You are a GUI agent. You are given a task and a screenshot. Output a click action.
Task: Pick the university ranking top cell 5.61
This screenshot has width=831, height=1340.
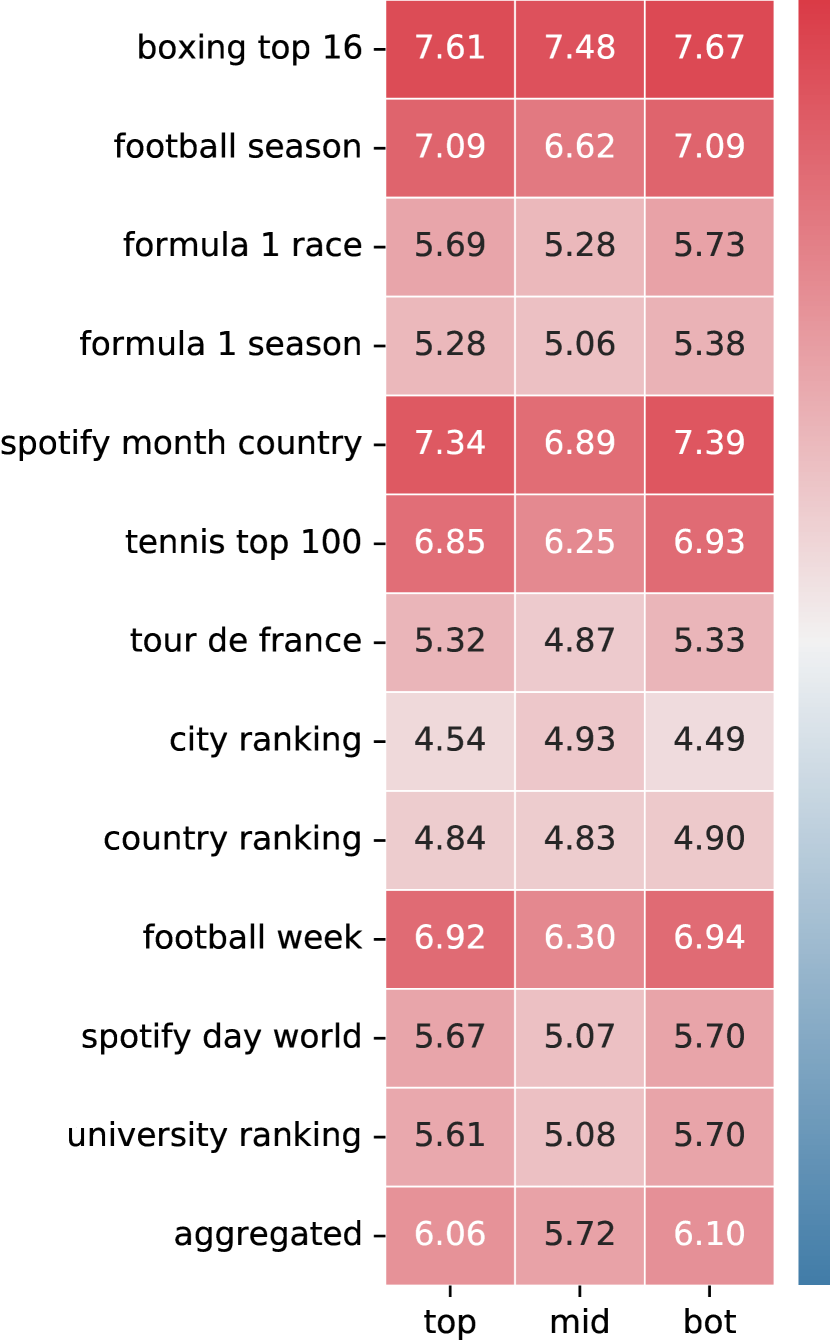(450, 1135)
